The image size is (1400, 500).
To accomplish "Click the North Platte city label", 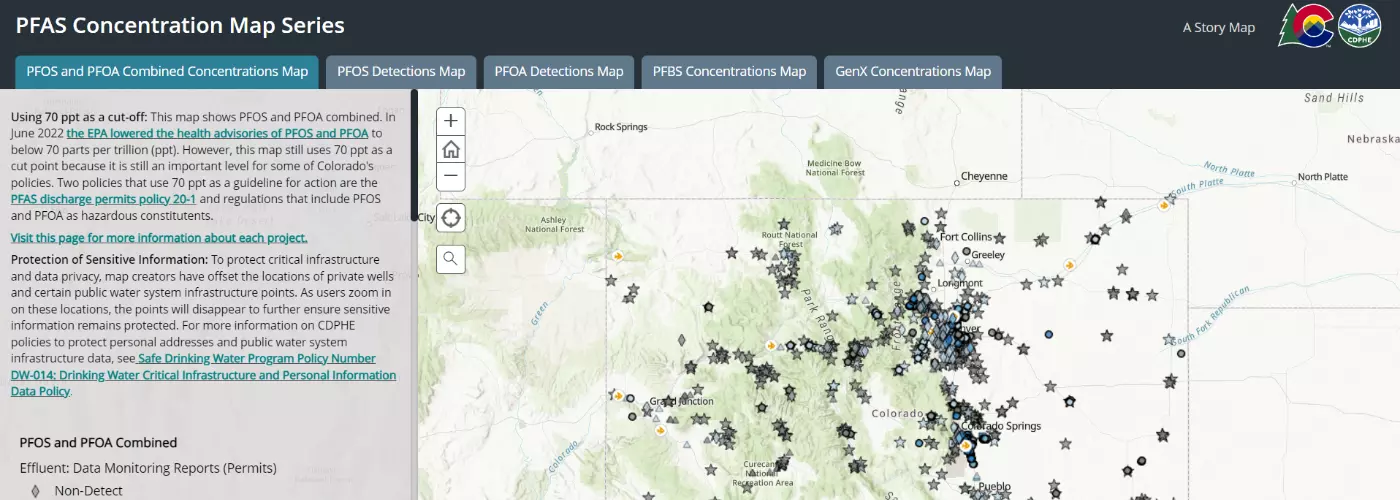I will pos(1322,177).
